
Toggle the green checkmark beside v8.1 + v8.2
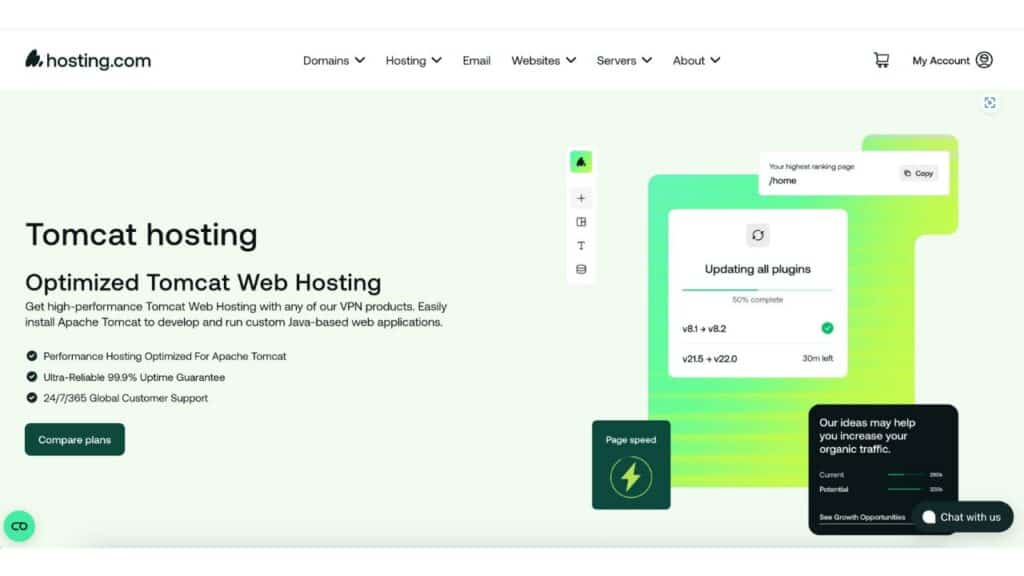click(x=825, y=327)
